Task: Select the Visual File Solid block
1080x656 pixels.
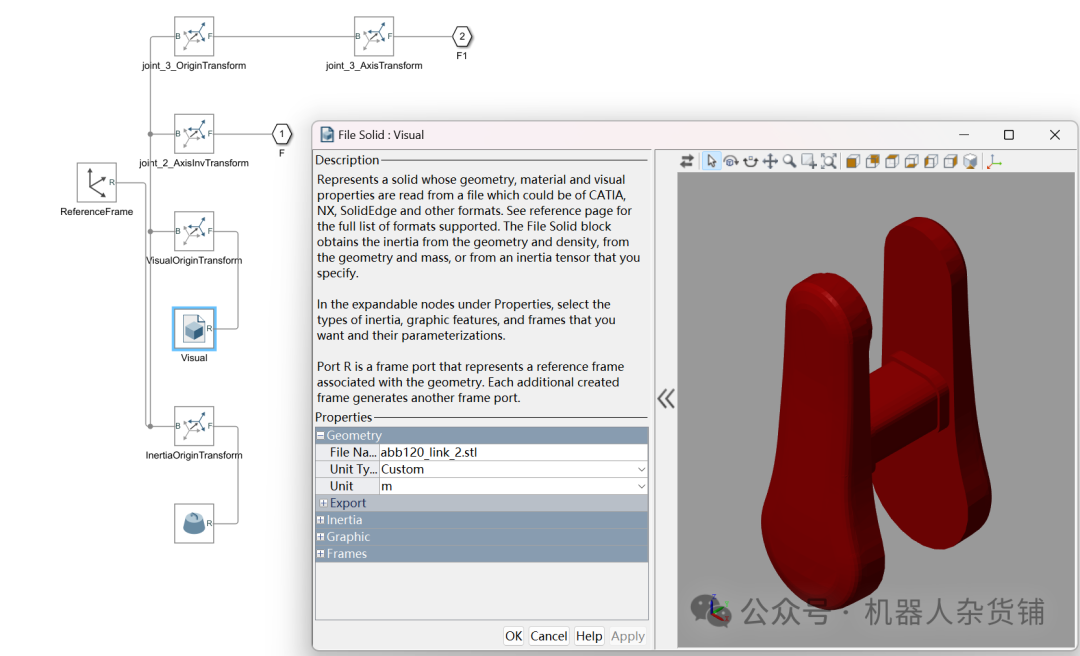Action: [x=193, y=328]
